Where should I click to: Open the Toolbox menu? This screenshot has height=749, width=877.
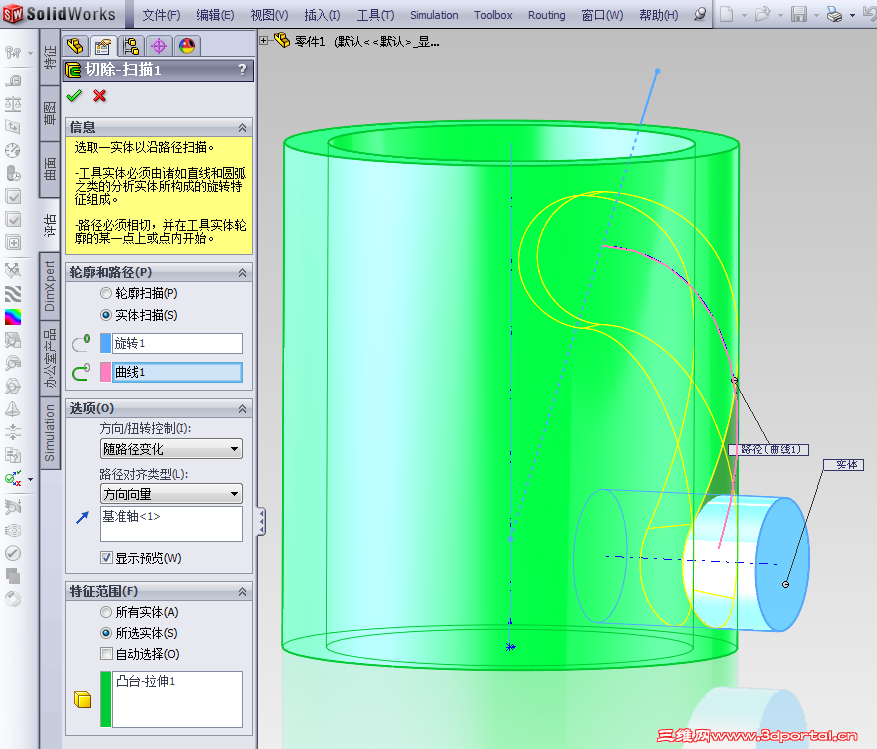pos(493,15)
